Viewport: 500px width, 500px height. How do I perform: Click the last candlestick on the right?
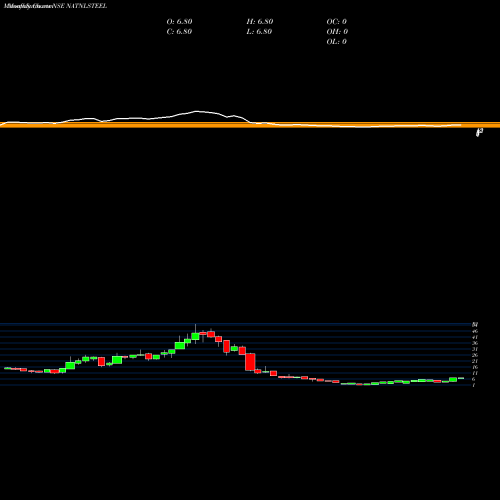pos(461,378)
